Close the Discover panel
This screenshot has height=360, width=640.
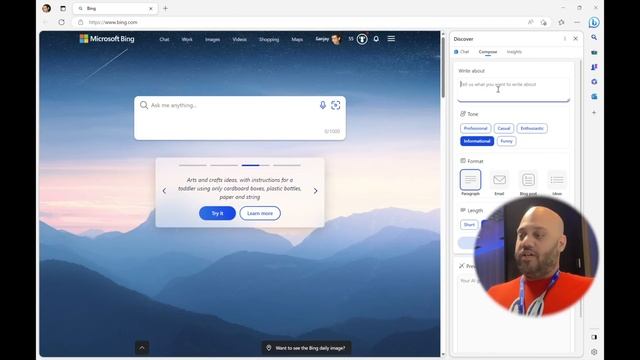(x=576, y=39)
